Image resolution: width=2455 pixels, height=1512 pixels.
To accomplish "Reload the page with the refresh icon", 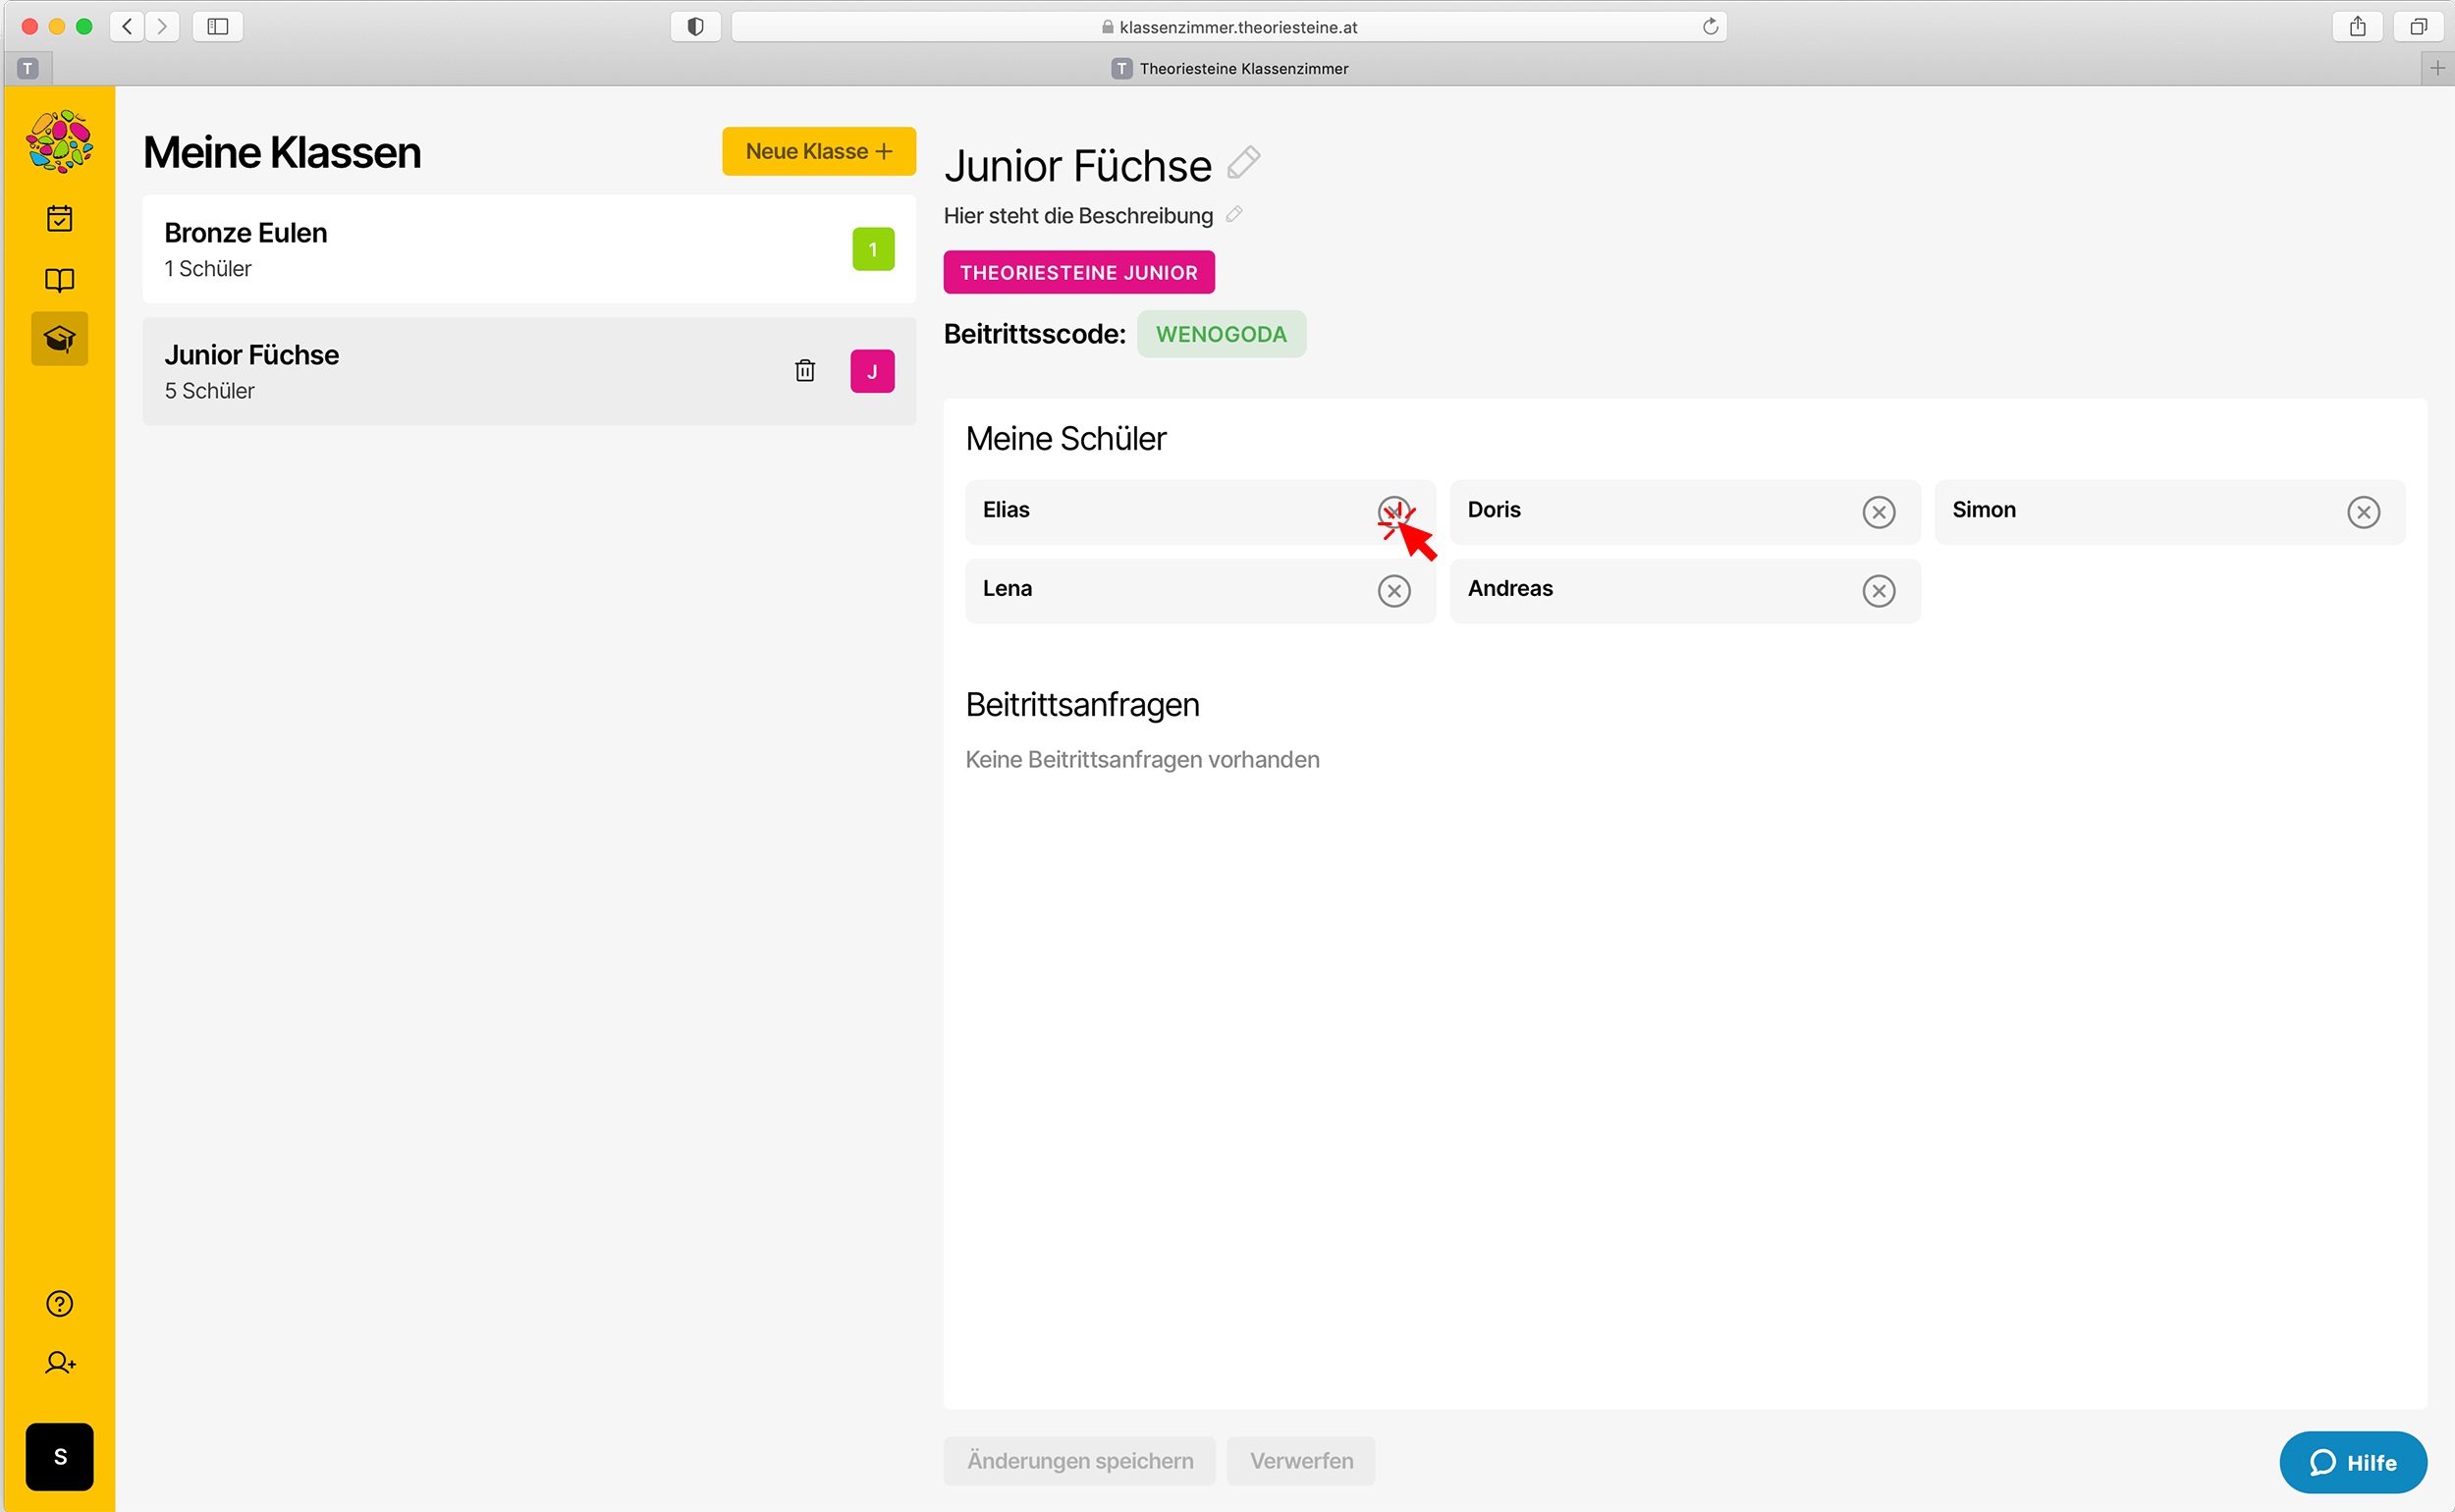I will coord(1710,26).
